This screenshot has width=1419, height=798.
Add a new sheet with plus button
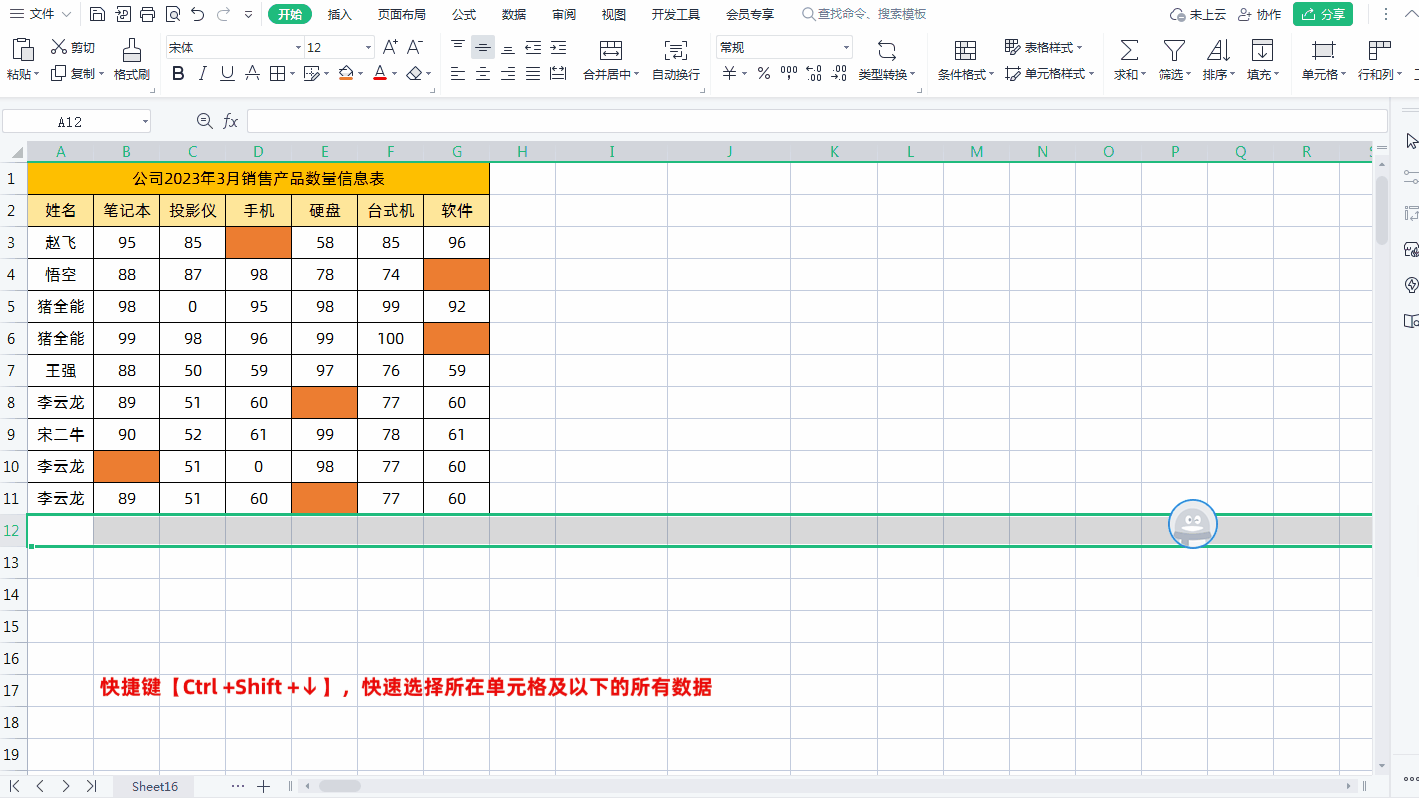(x=264, y=786)
